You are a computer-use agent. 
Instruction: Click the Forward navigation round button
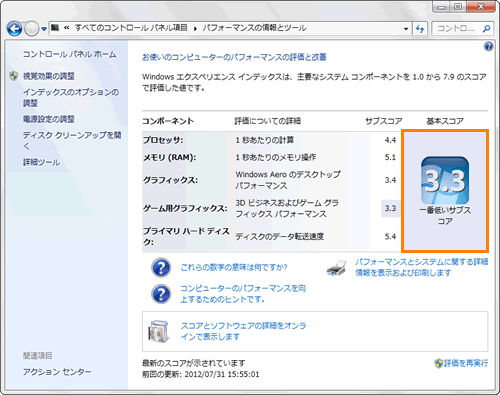pyautogui.click(x=32, y=29)
